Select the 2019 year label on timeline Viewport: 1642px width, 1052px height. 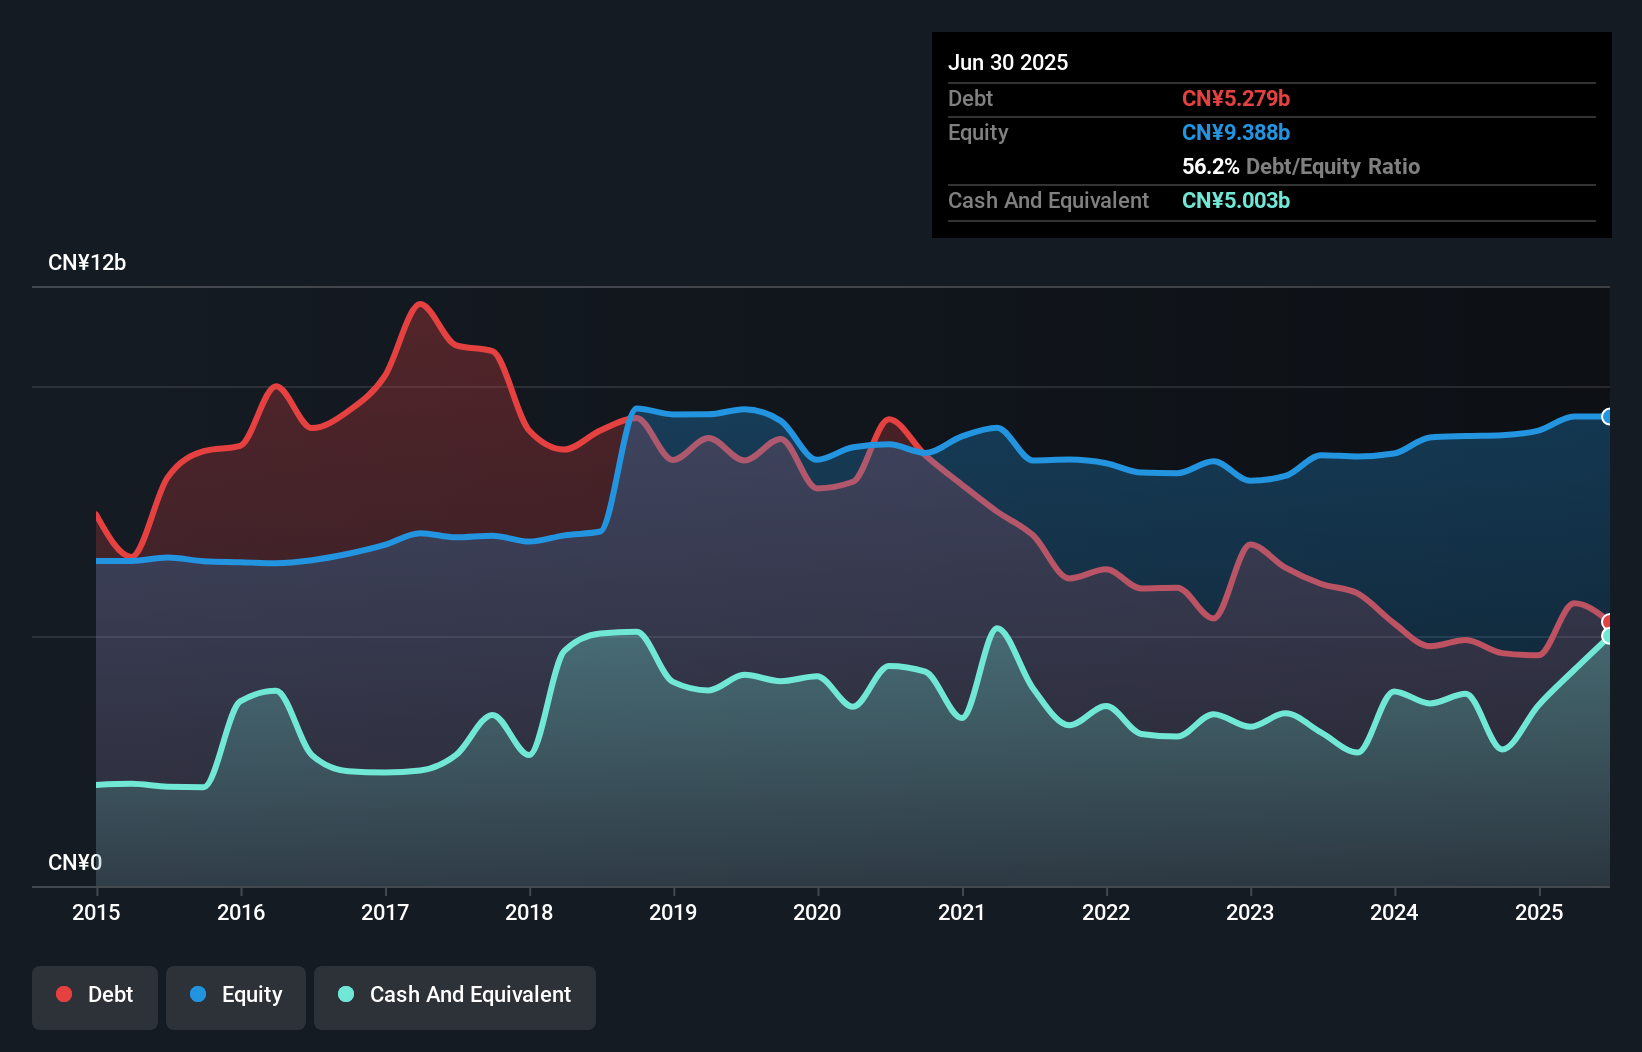(673, 912)
